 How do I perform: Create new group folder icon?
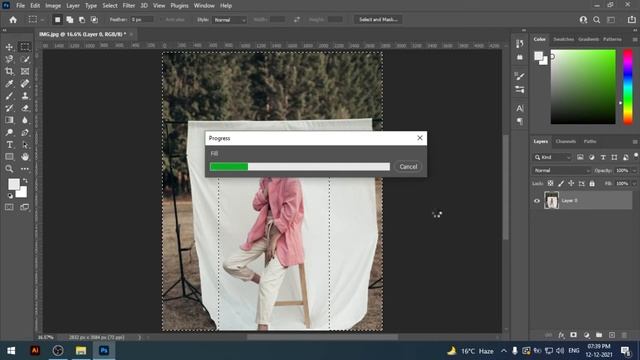599,335
